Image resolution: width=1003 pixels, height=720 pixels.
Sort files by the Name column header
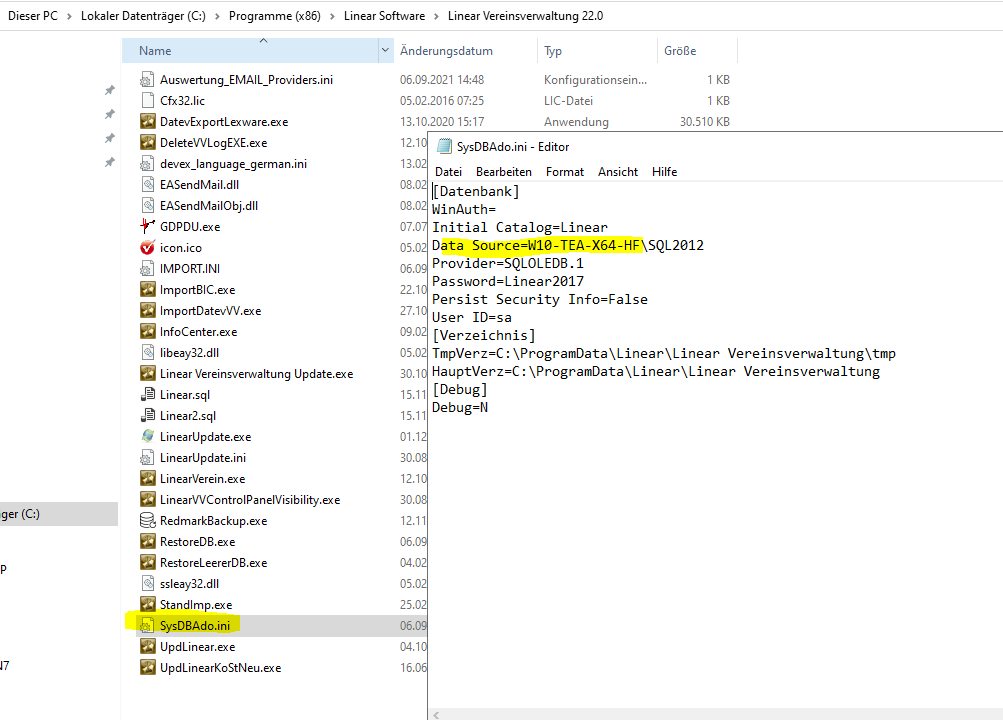click(x=250, y=51)
